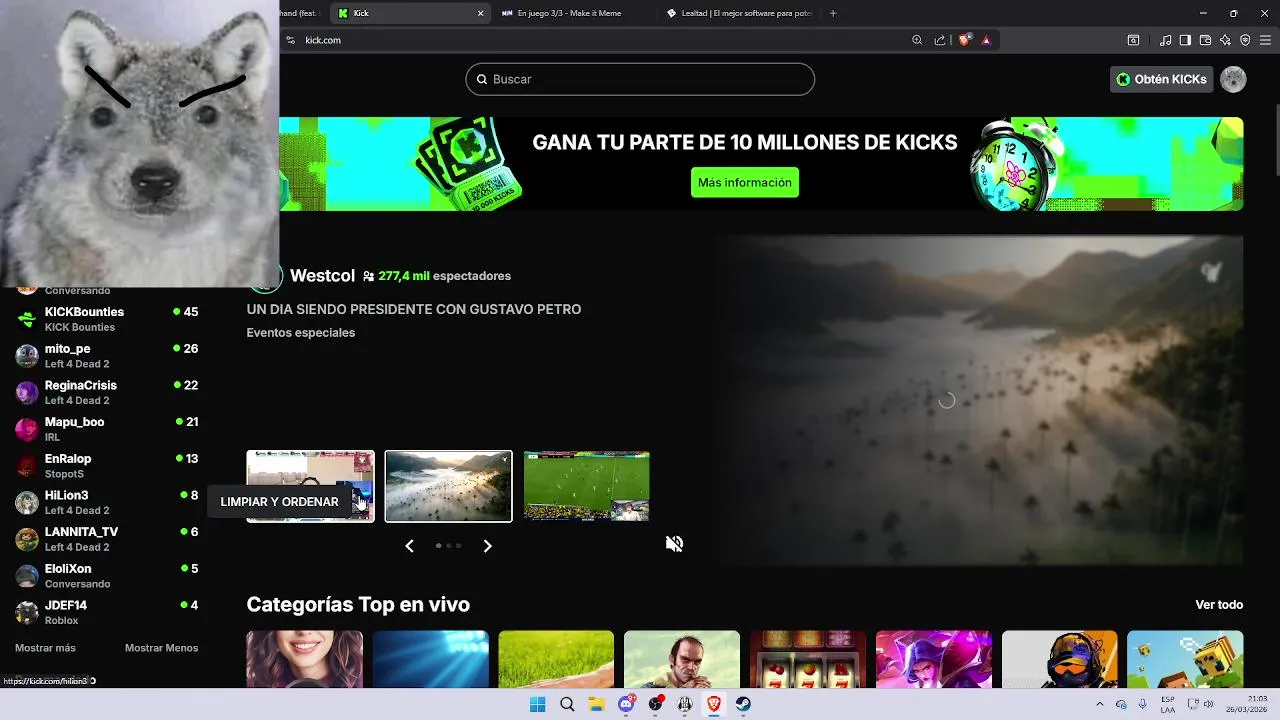Open JDEF14 channel in sidebar
The width and height of the screenshot is (1280, 720).
(105, 612)
